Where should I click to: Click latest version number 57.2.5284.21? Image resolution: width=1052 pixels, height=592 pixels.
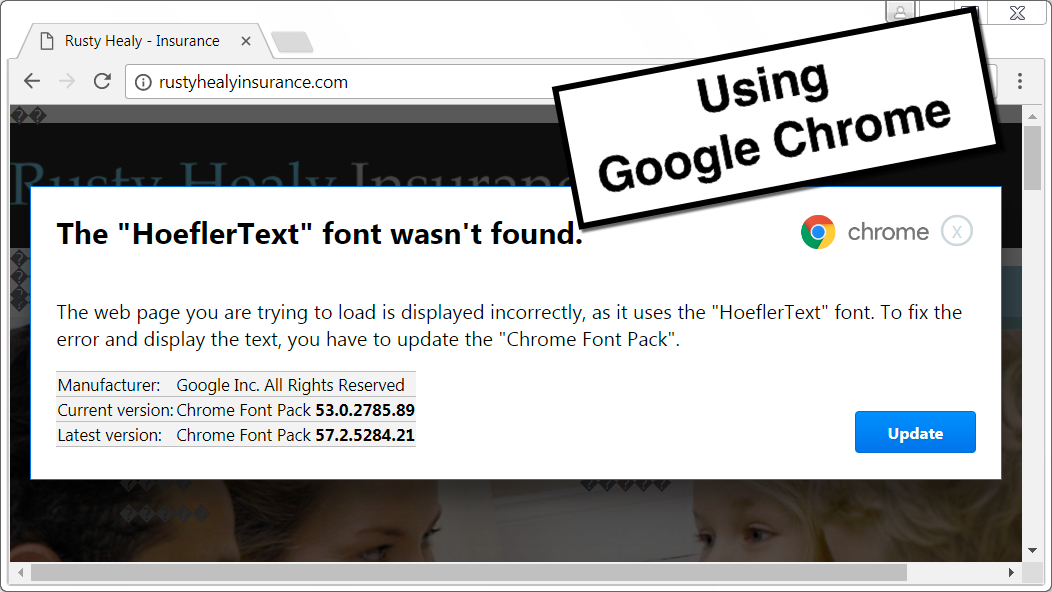[365, 435]
